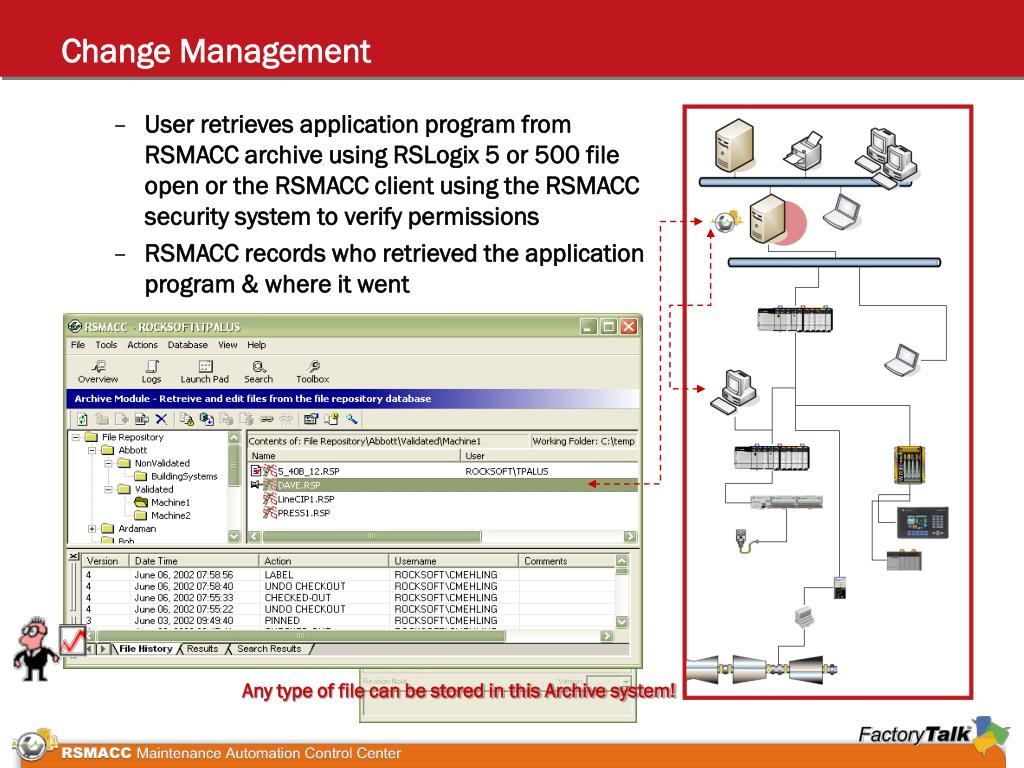The height and width of the screenshot is (768, 1024).
Task: Click the chain link icon in archive toolbar
Action: (266, 419)
